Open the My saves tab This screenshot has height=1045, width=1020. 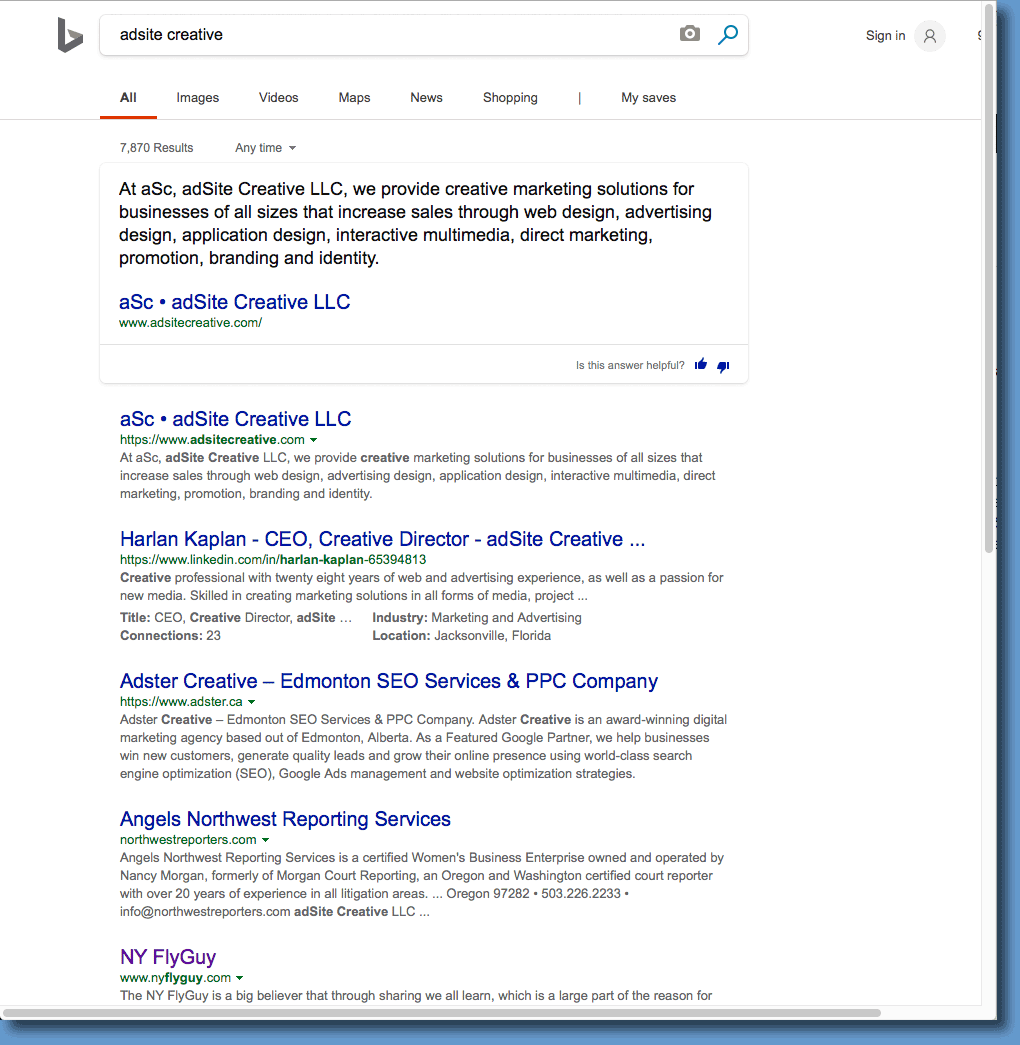coord(648,98)
